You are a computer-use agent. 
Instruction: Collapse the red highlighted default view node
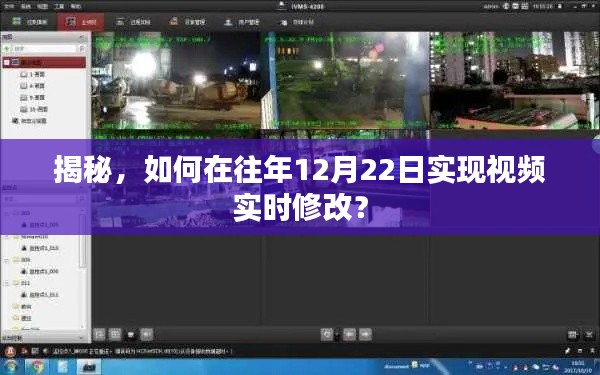(7, 62)
